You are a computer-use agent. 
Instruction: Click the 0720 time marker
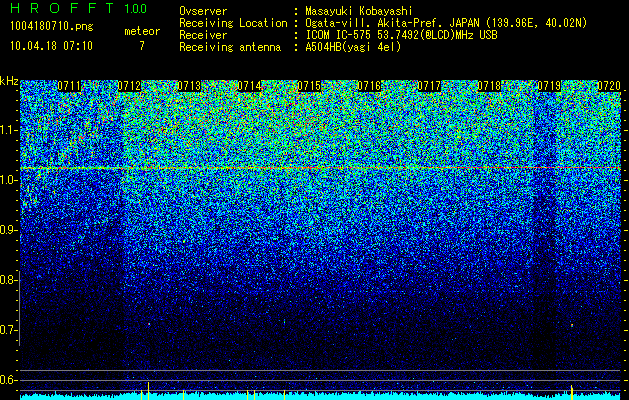click(x=609, y=86)
